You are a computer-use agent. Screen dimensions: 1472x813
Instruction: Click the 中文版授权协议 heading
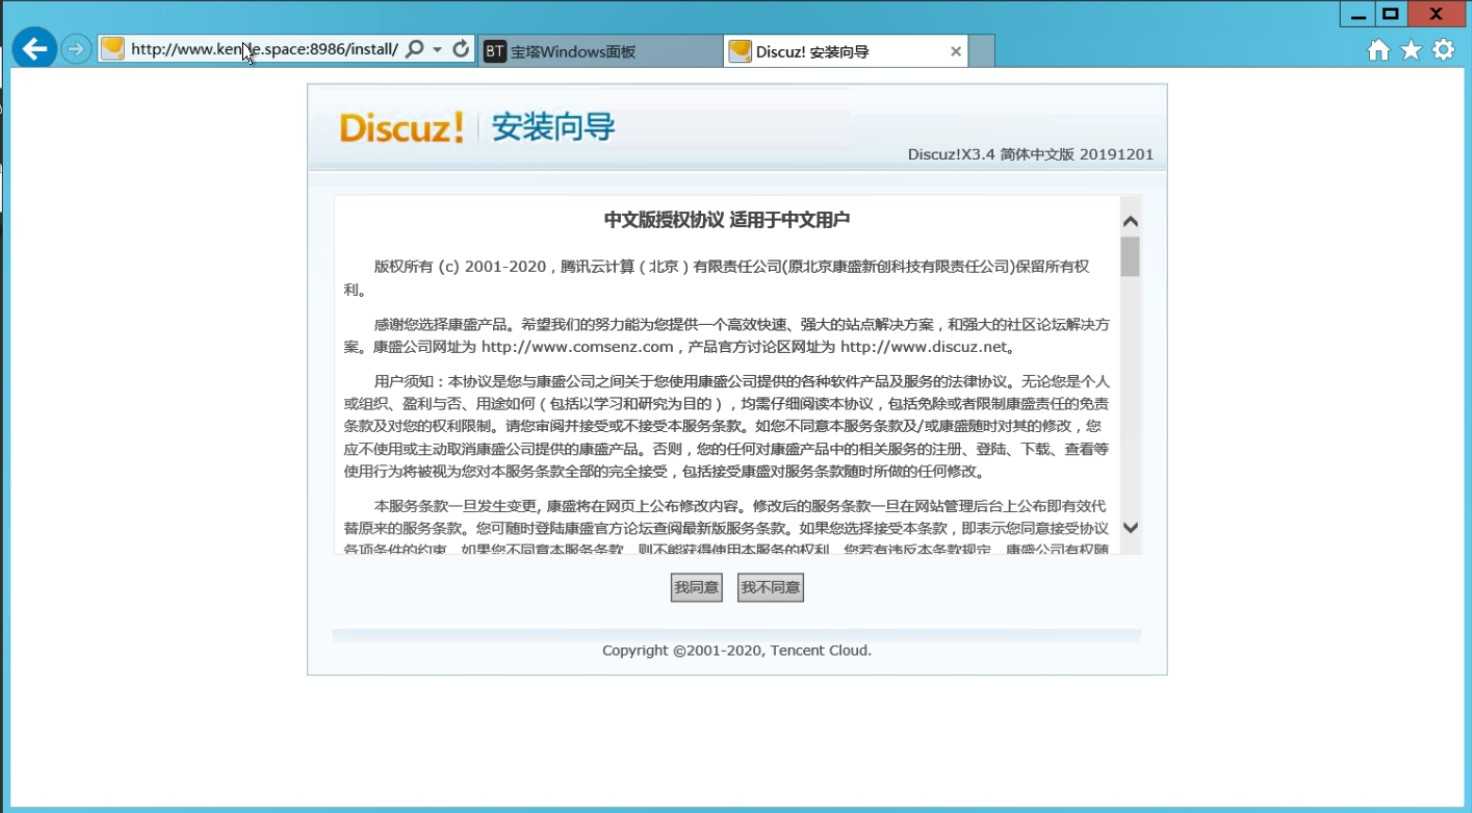point(727,220)
